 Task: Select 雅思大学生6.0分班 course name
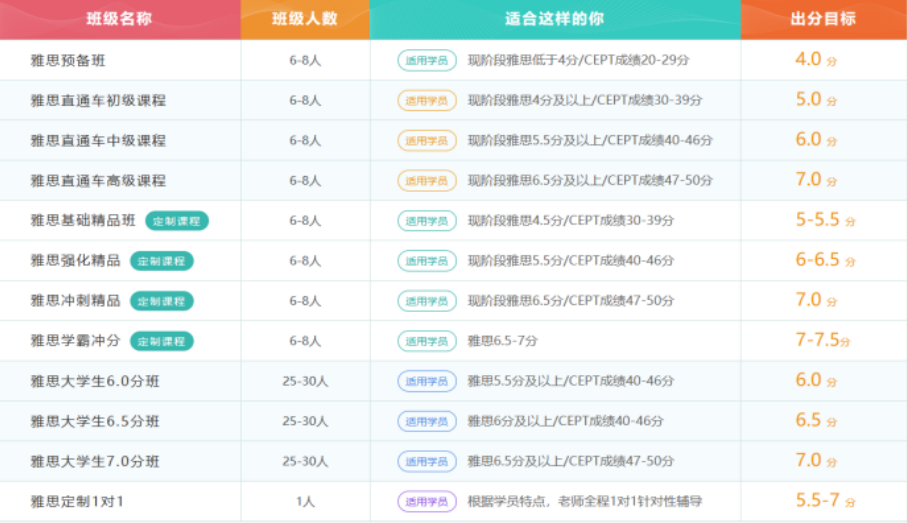95,381
